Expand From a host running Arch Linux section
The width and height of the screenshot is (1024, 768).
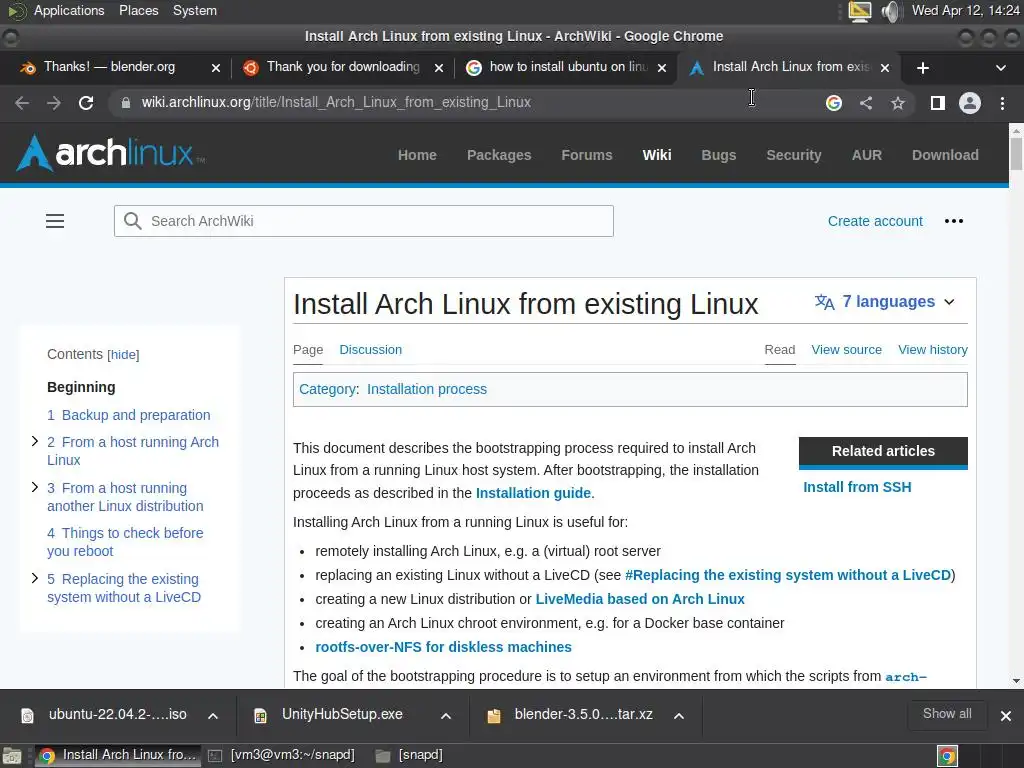click(x=35, y=442)
